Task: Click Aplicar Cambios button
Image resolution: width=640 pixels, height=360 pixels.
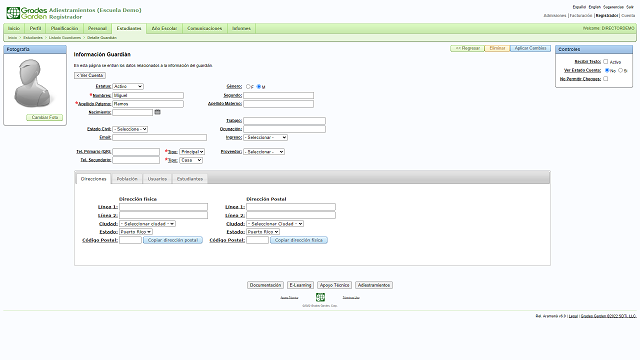Action: click(x=530, y=48)
